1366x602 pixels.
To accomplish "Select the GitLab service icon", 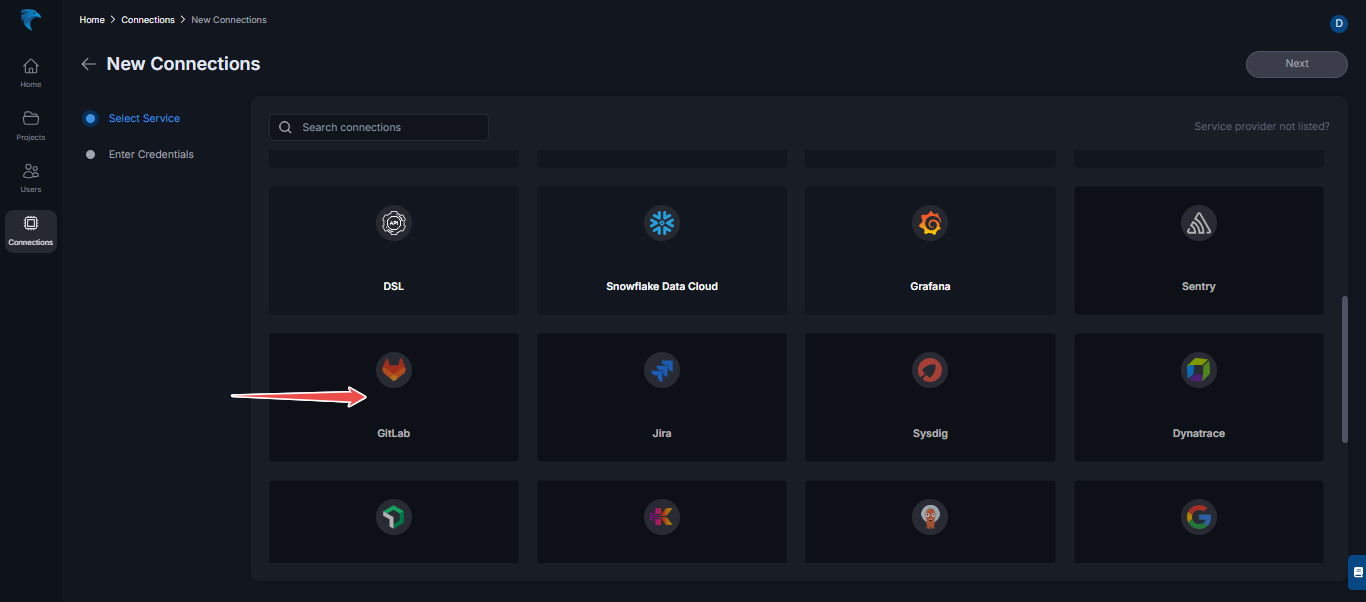I will pos(393,370).
